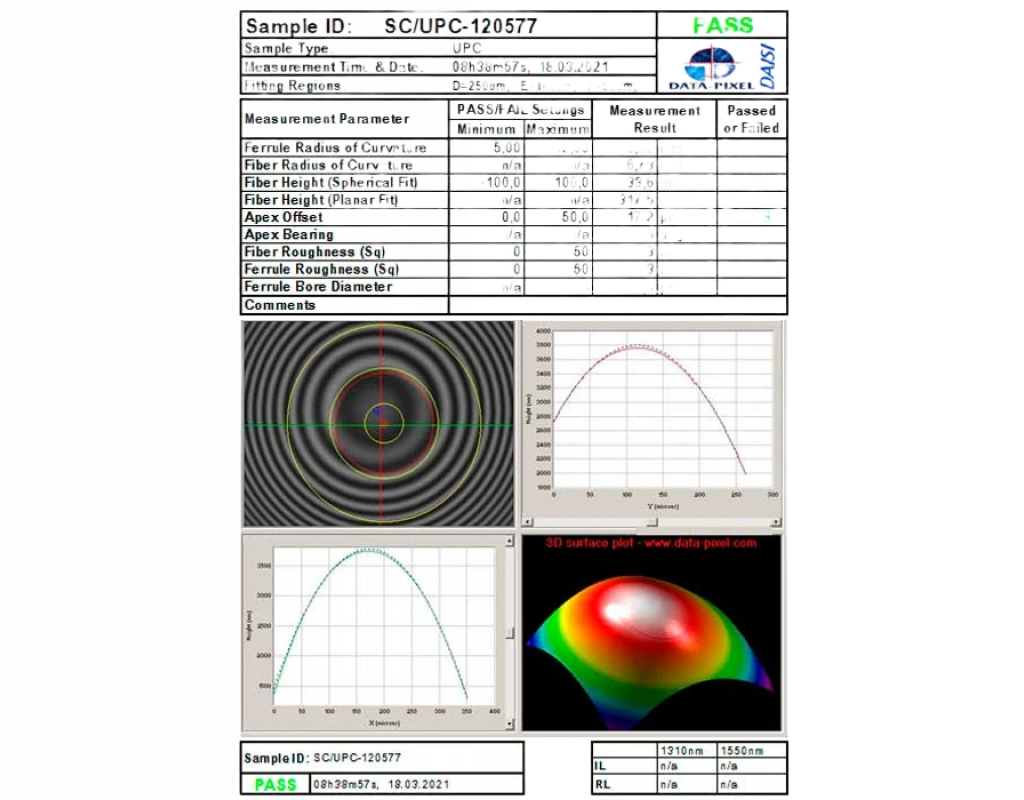Select the Y (microns) height profile chart
1024x800 pixels.
pyautogui.click(x=652, y=419)
